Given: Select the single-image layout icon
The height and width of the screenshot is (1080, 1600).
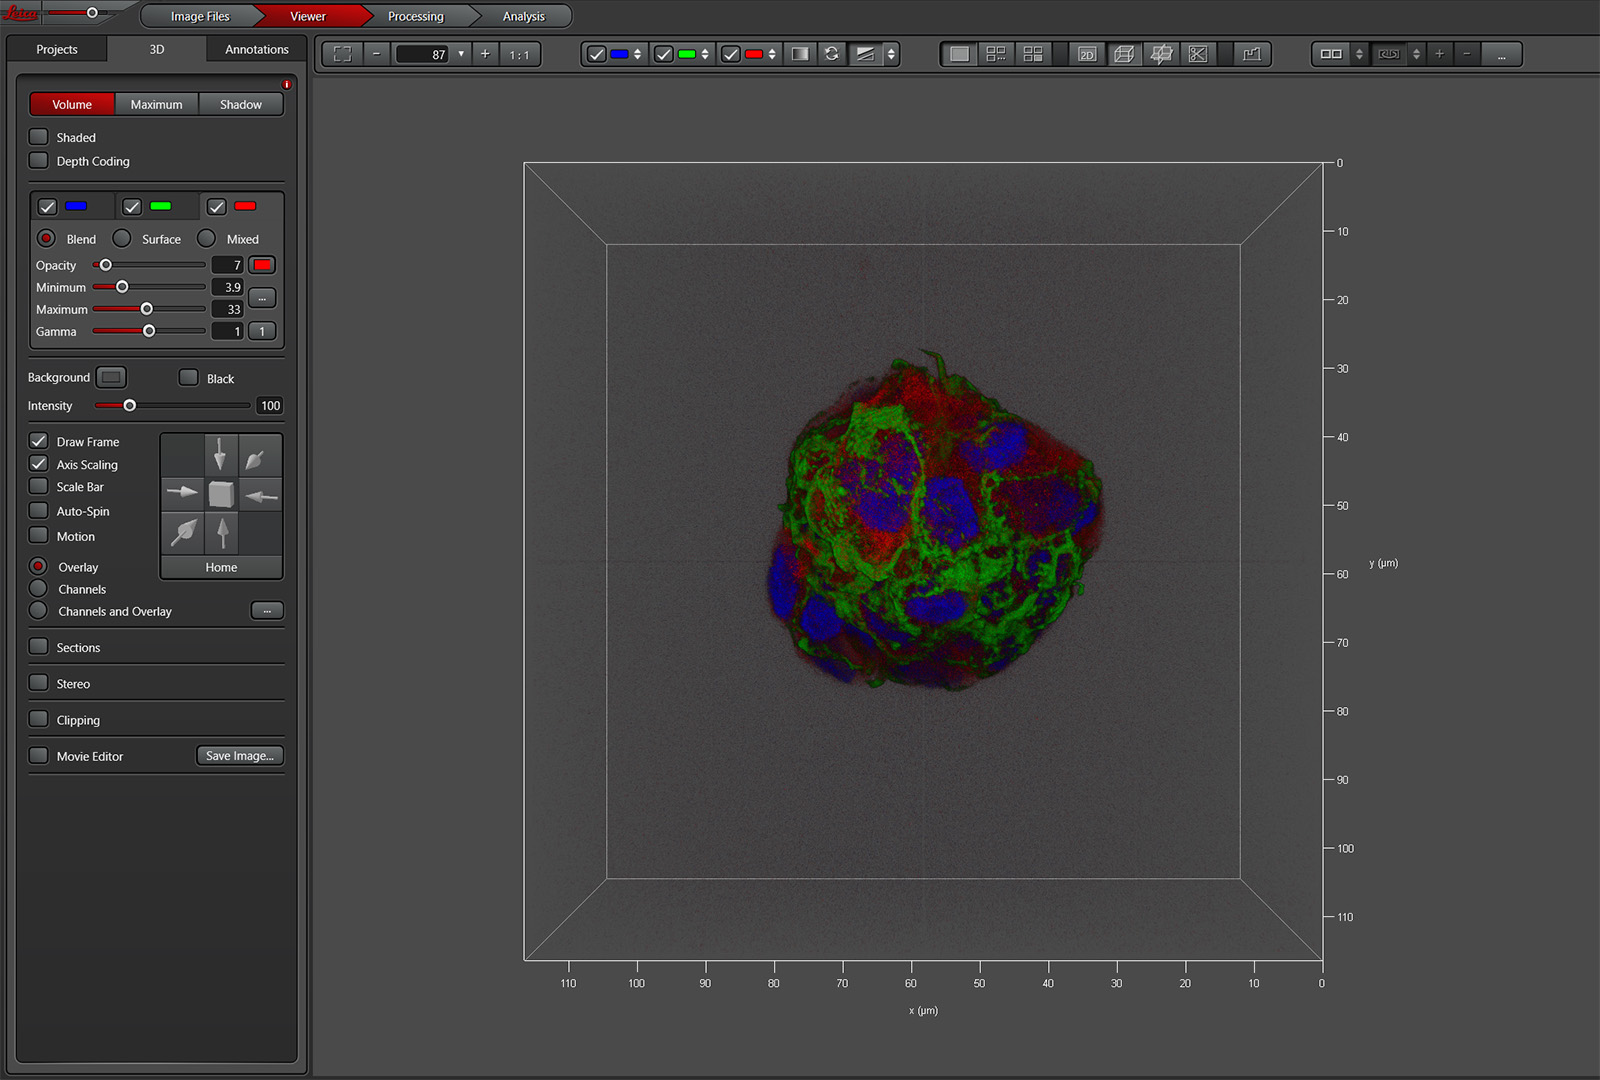Looking at the screenshot, I should pos(959,54).
